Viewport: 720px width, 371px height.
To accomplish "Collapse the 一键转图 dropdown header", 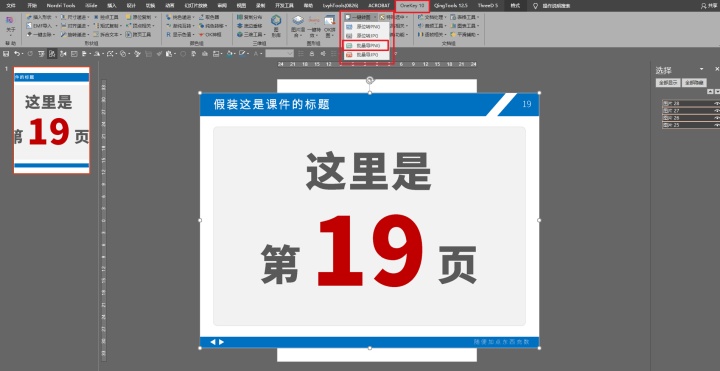I will tap(361, 17).
